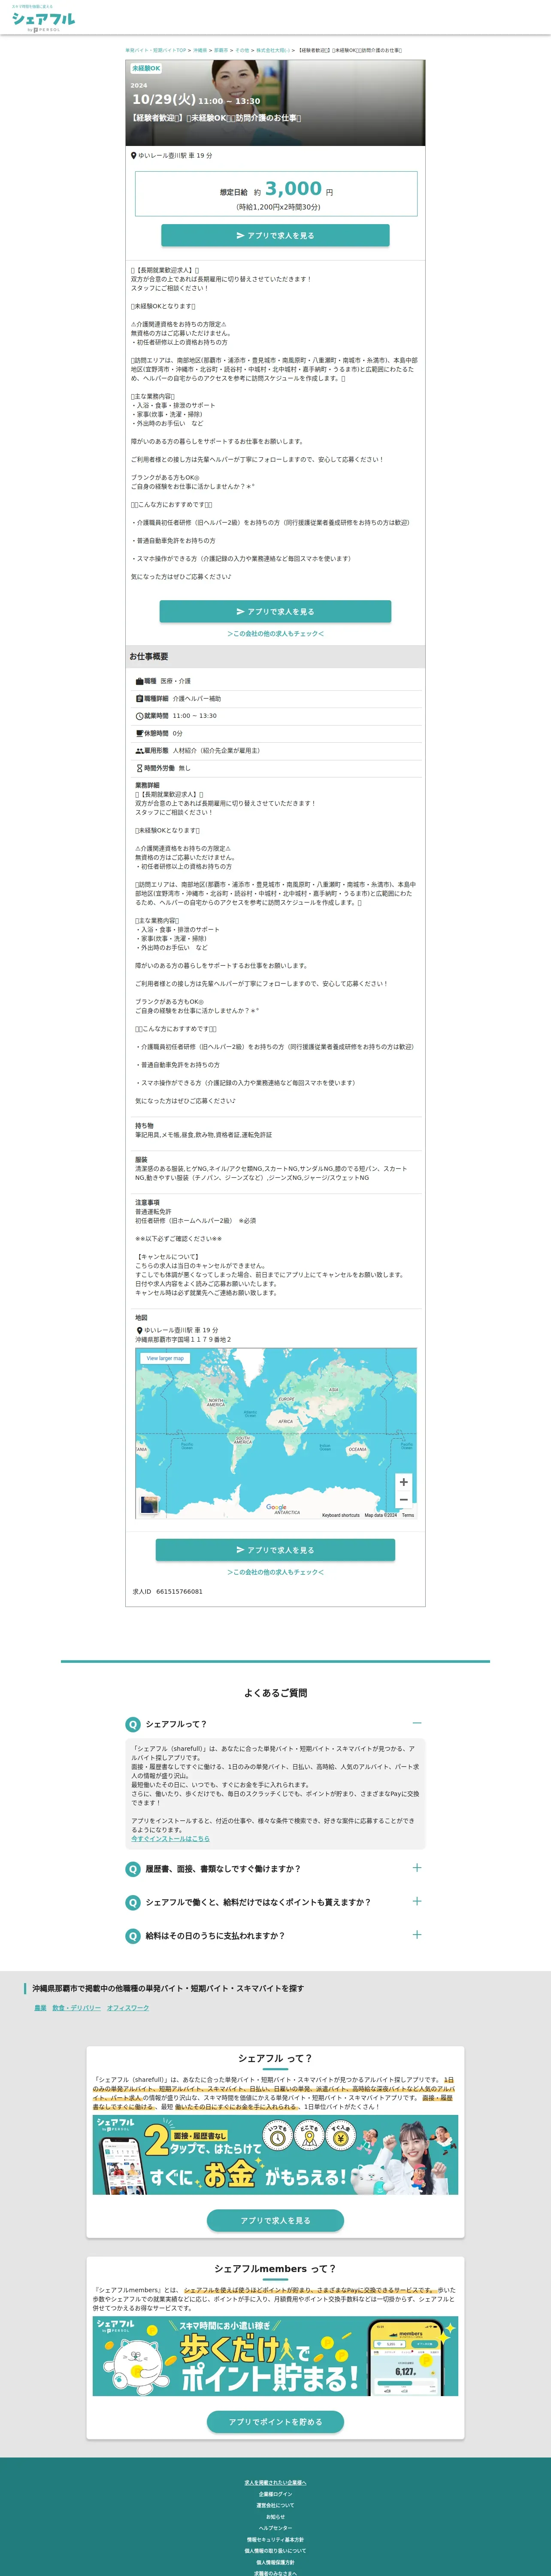Click the Google logo on the map
The width and height of the screenshot is (551, 2576).
(276, 1507)
